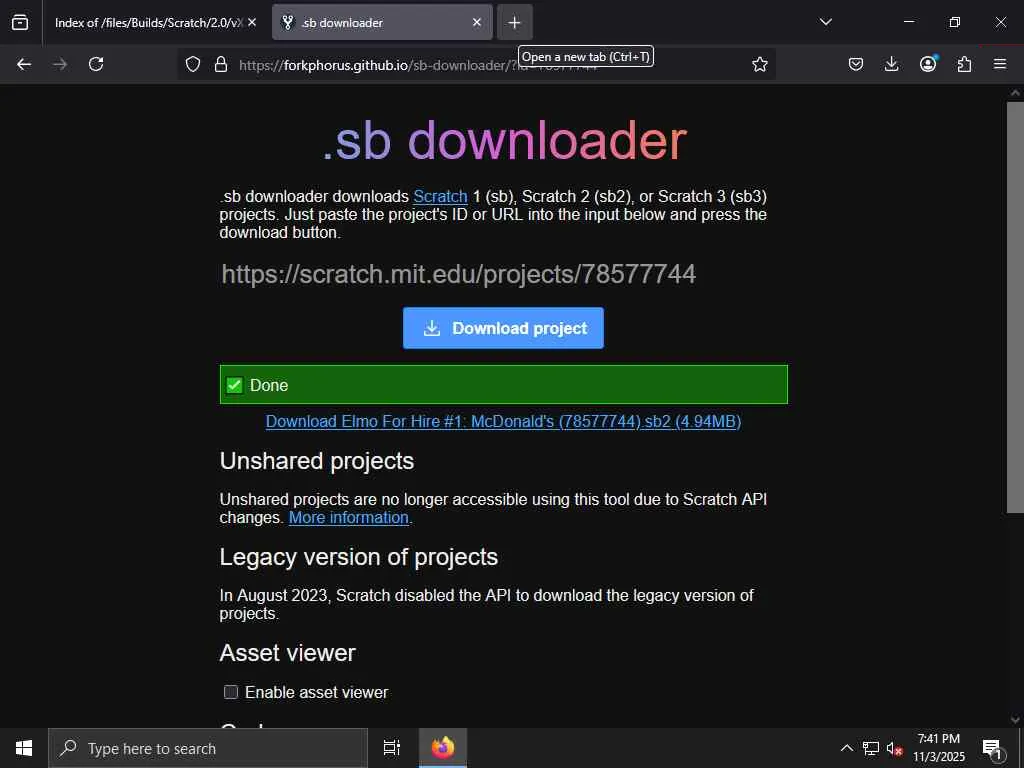Click the Scratch project URL input field
The height and width of the screenshot is (768, 1024).
504,274
